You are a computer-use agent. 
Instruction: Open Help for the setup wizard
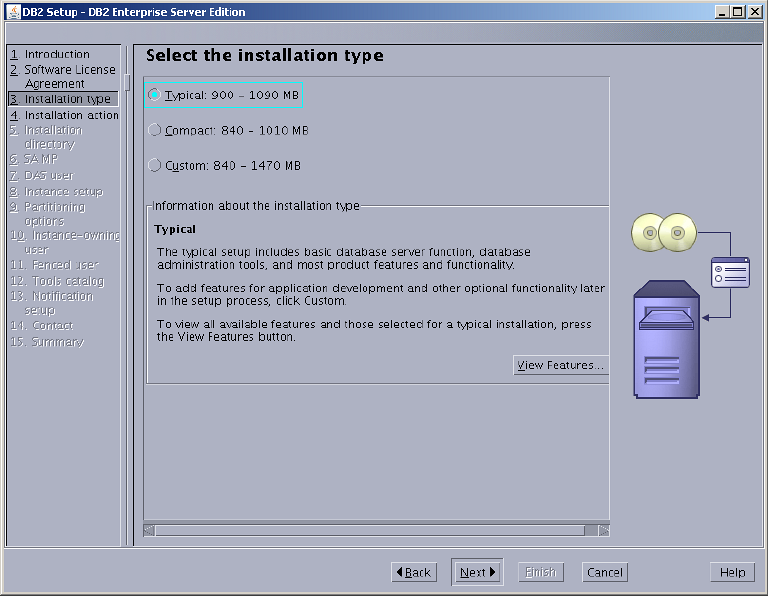[732, 572]
